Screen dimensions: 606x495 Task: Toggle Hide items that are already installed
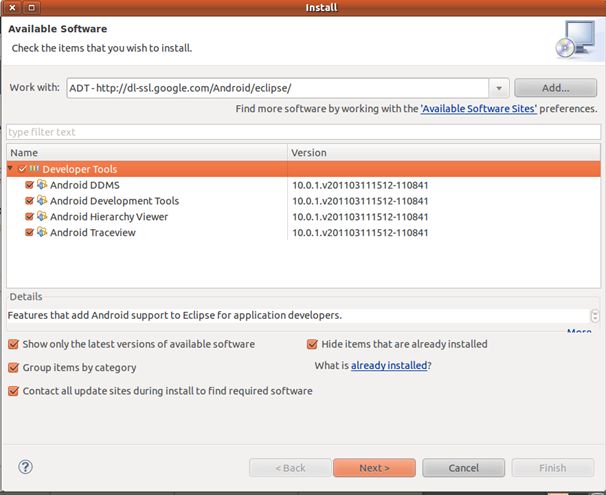click(x=312, y=344)
